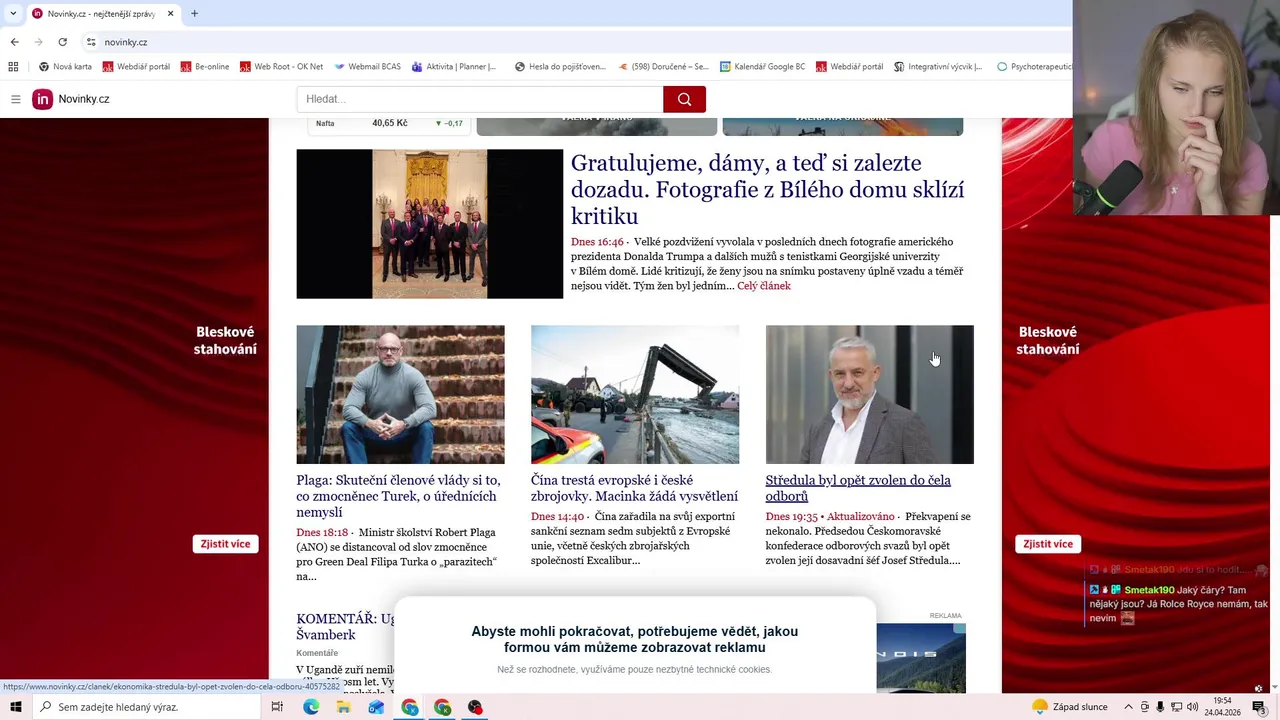The width and height of the screenshot is (1280, 720).
Task: Click the red search magnifier button
Action: 684,99
